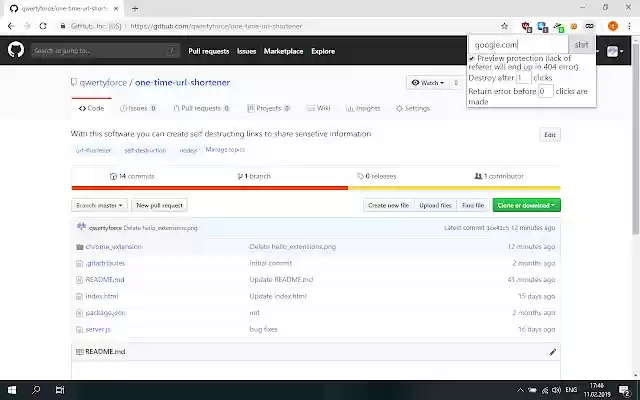Open the Insights tab
The height and width of the screenshot is (400, 640).
(363, 108)
